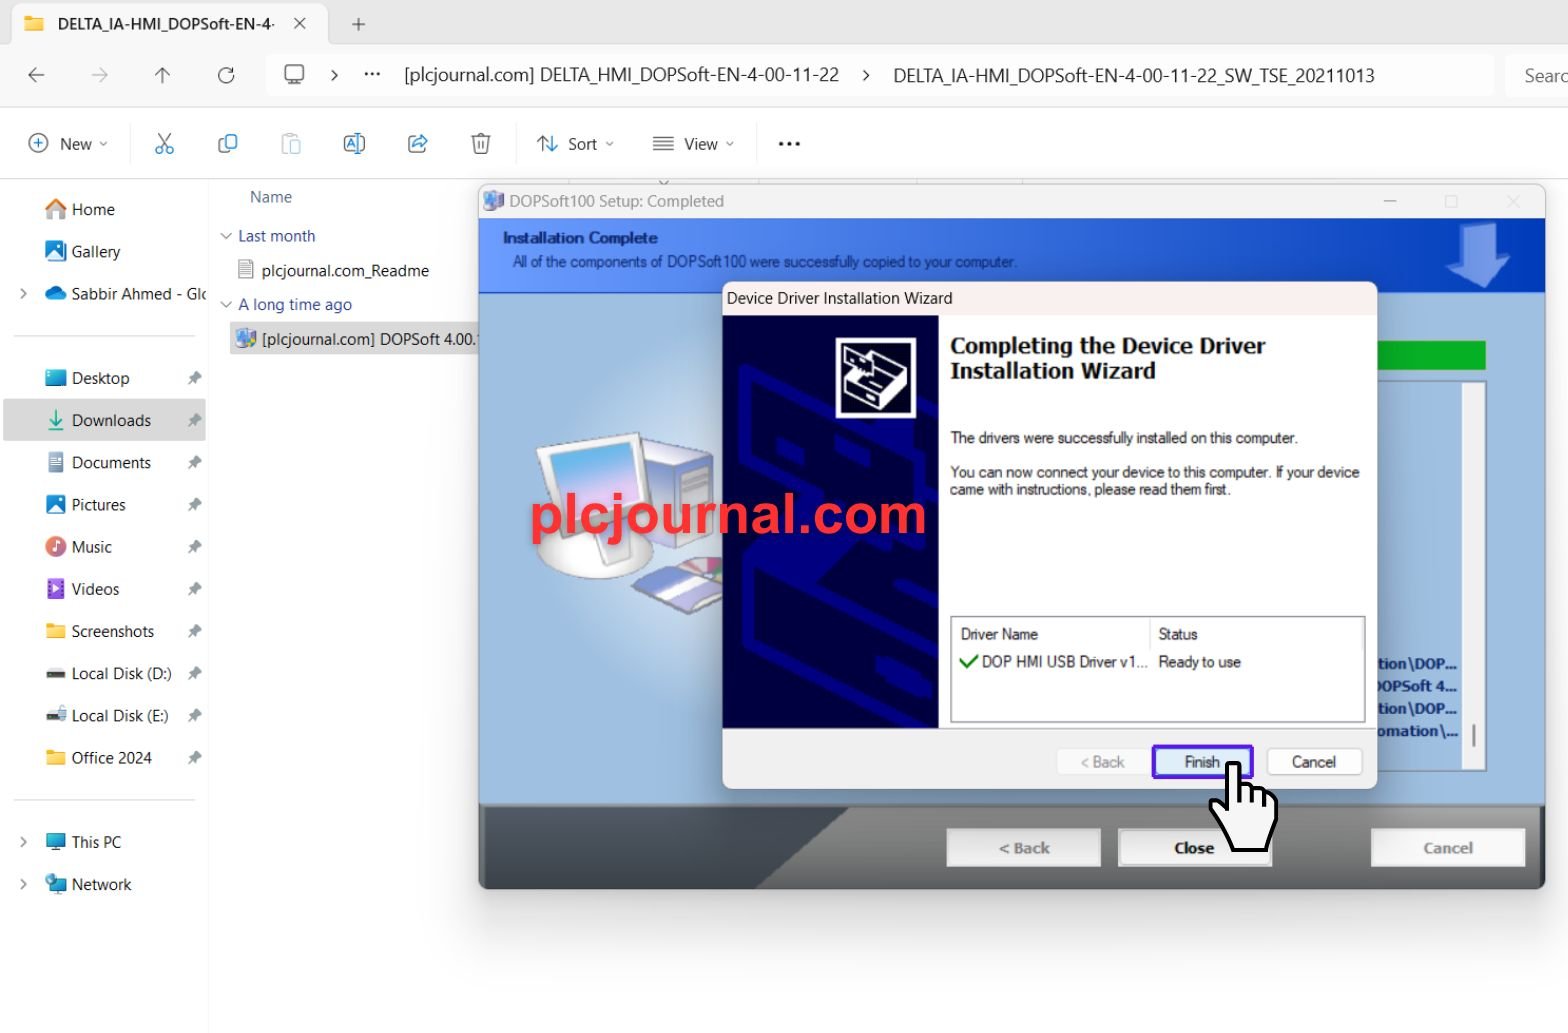
Task: Cancel the Device Driver Installation Wizard
Action: [1313, 762]
